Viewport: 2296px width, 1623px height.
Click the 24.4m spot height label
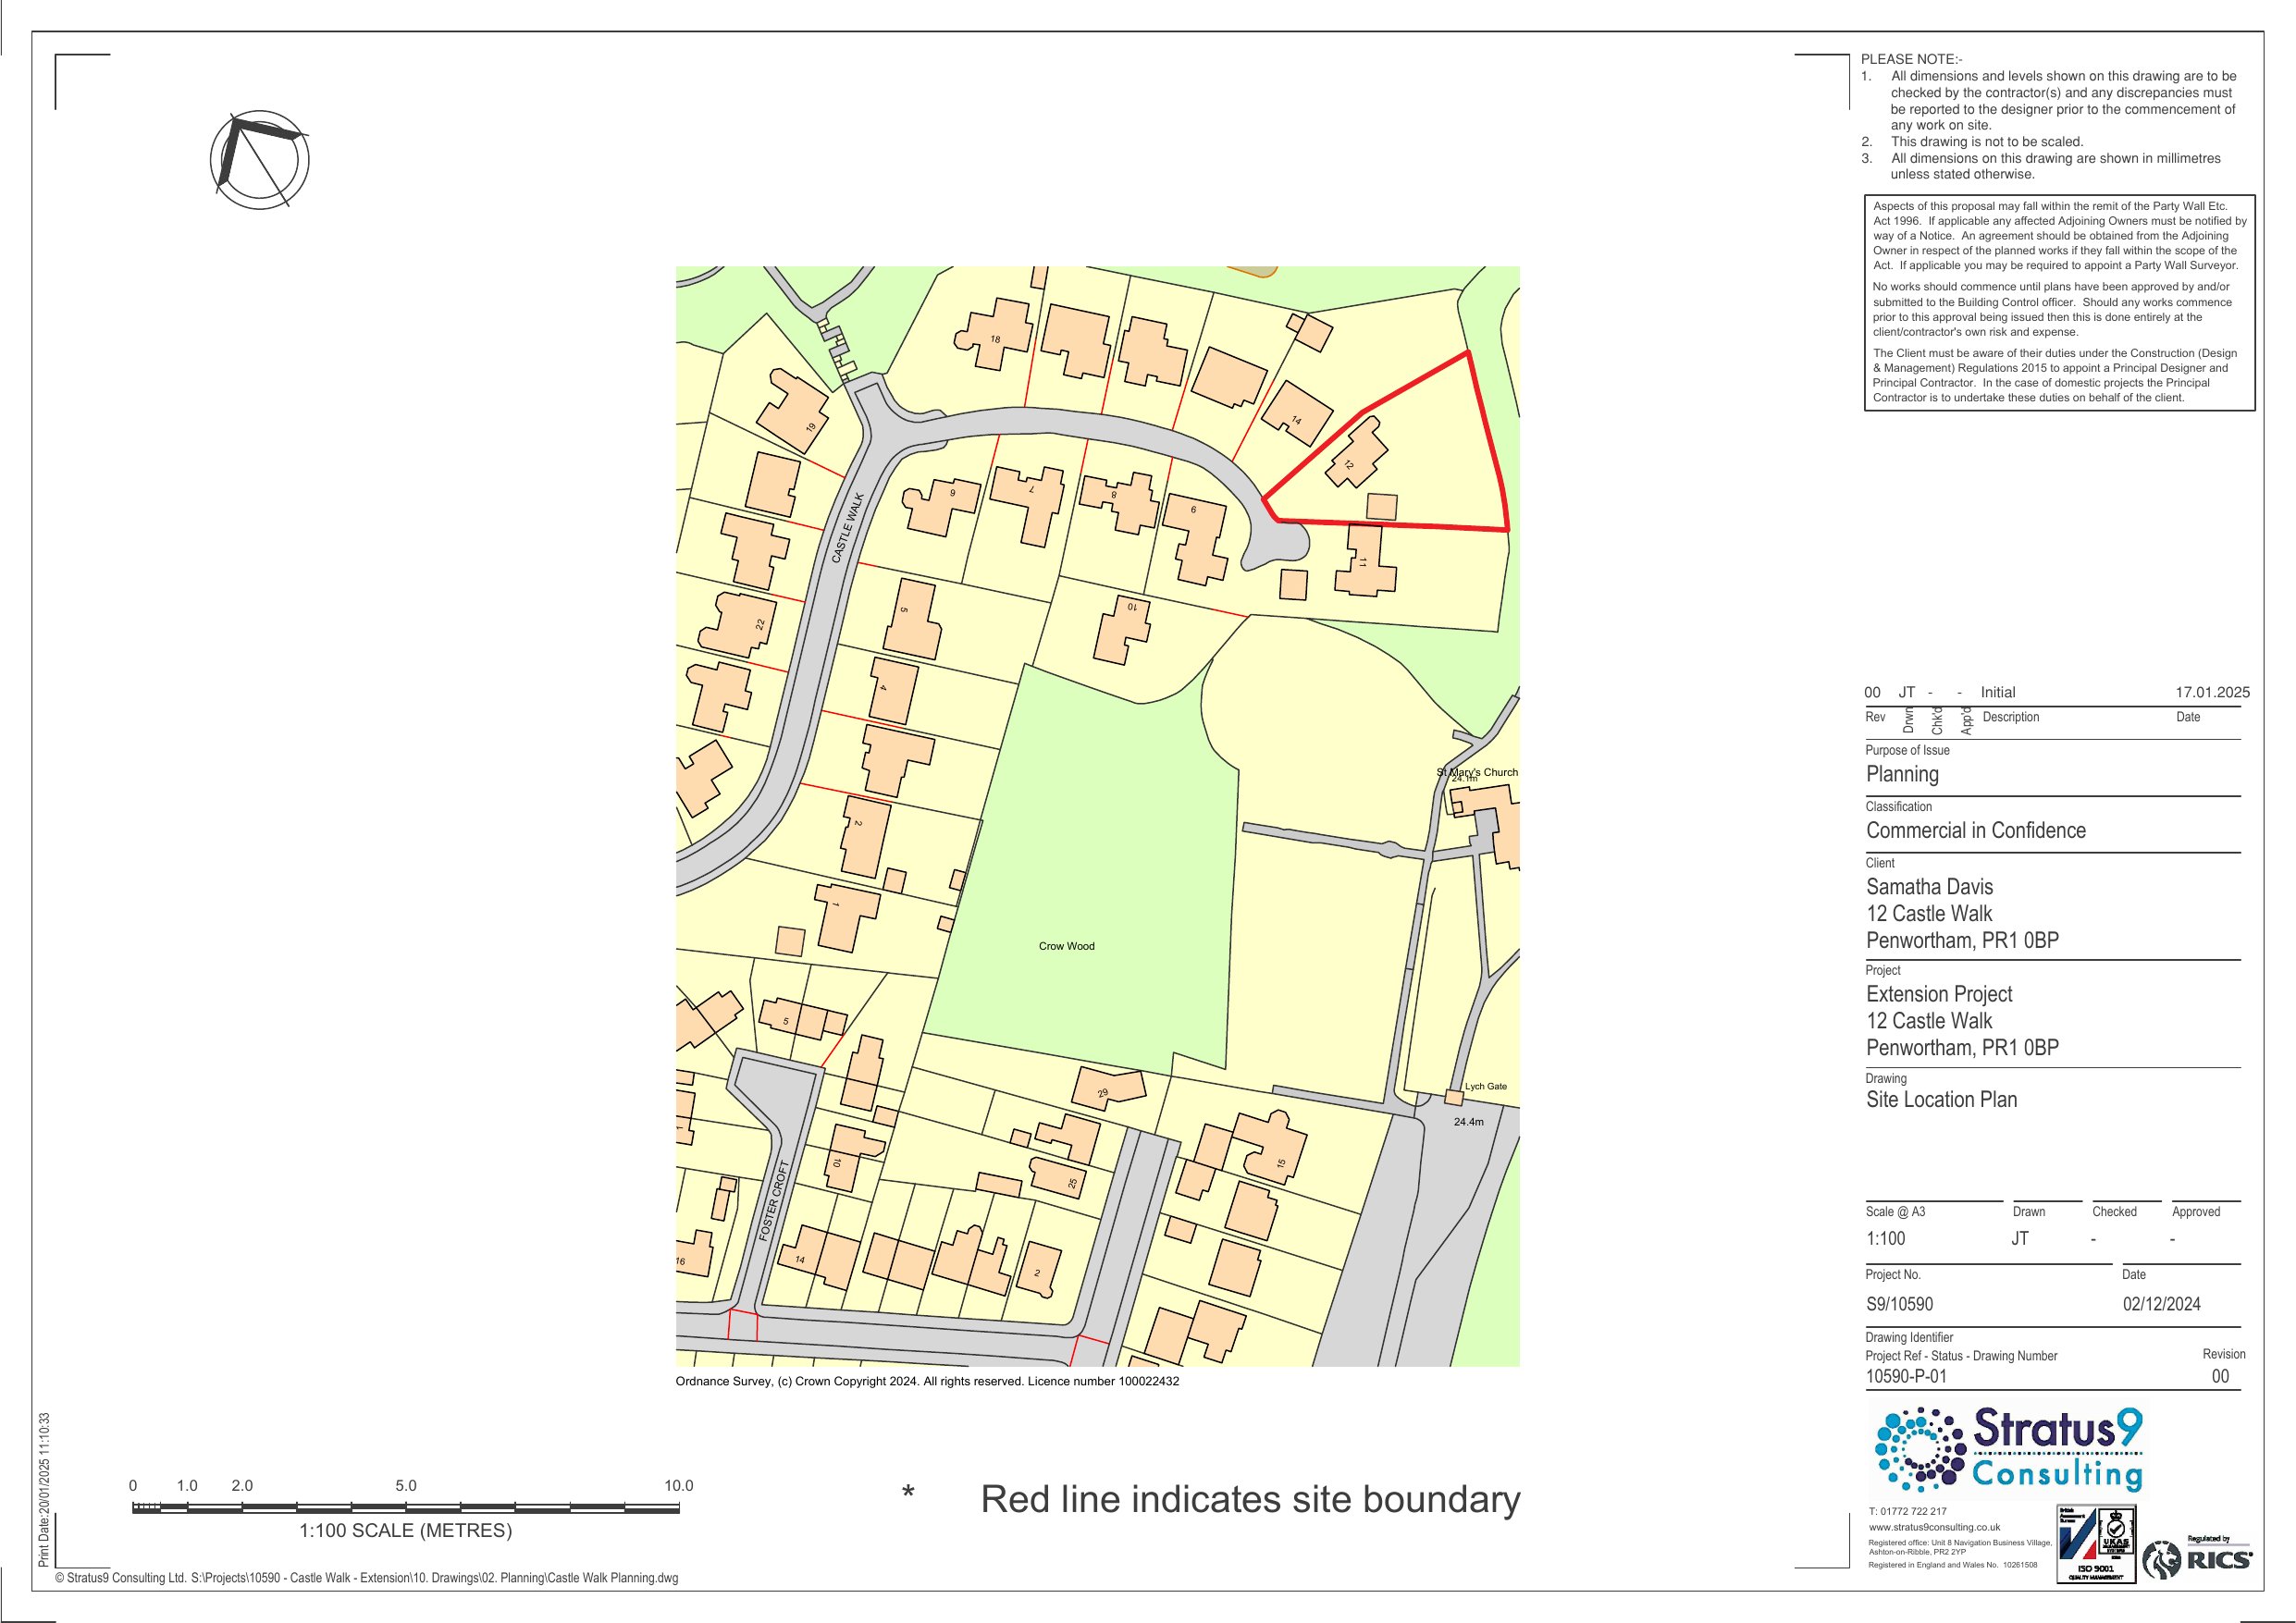pos(1468,1122)
